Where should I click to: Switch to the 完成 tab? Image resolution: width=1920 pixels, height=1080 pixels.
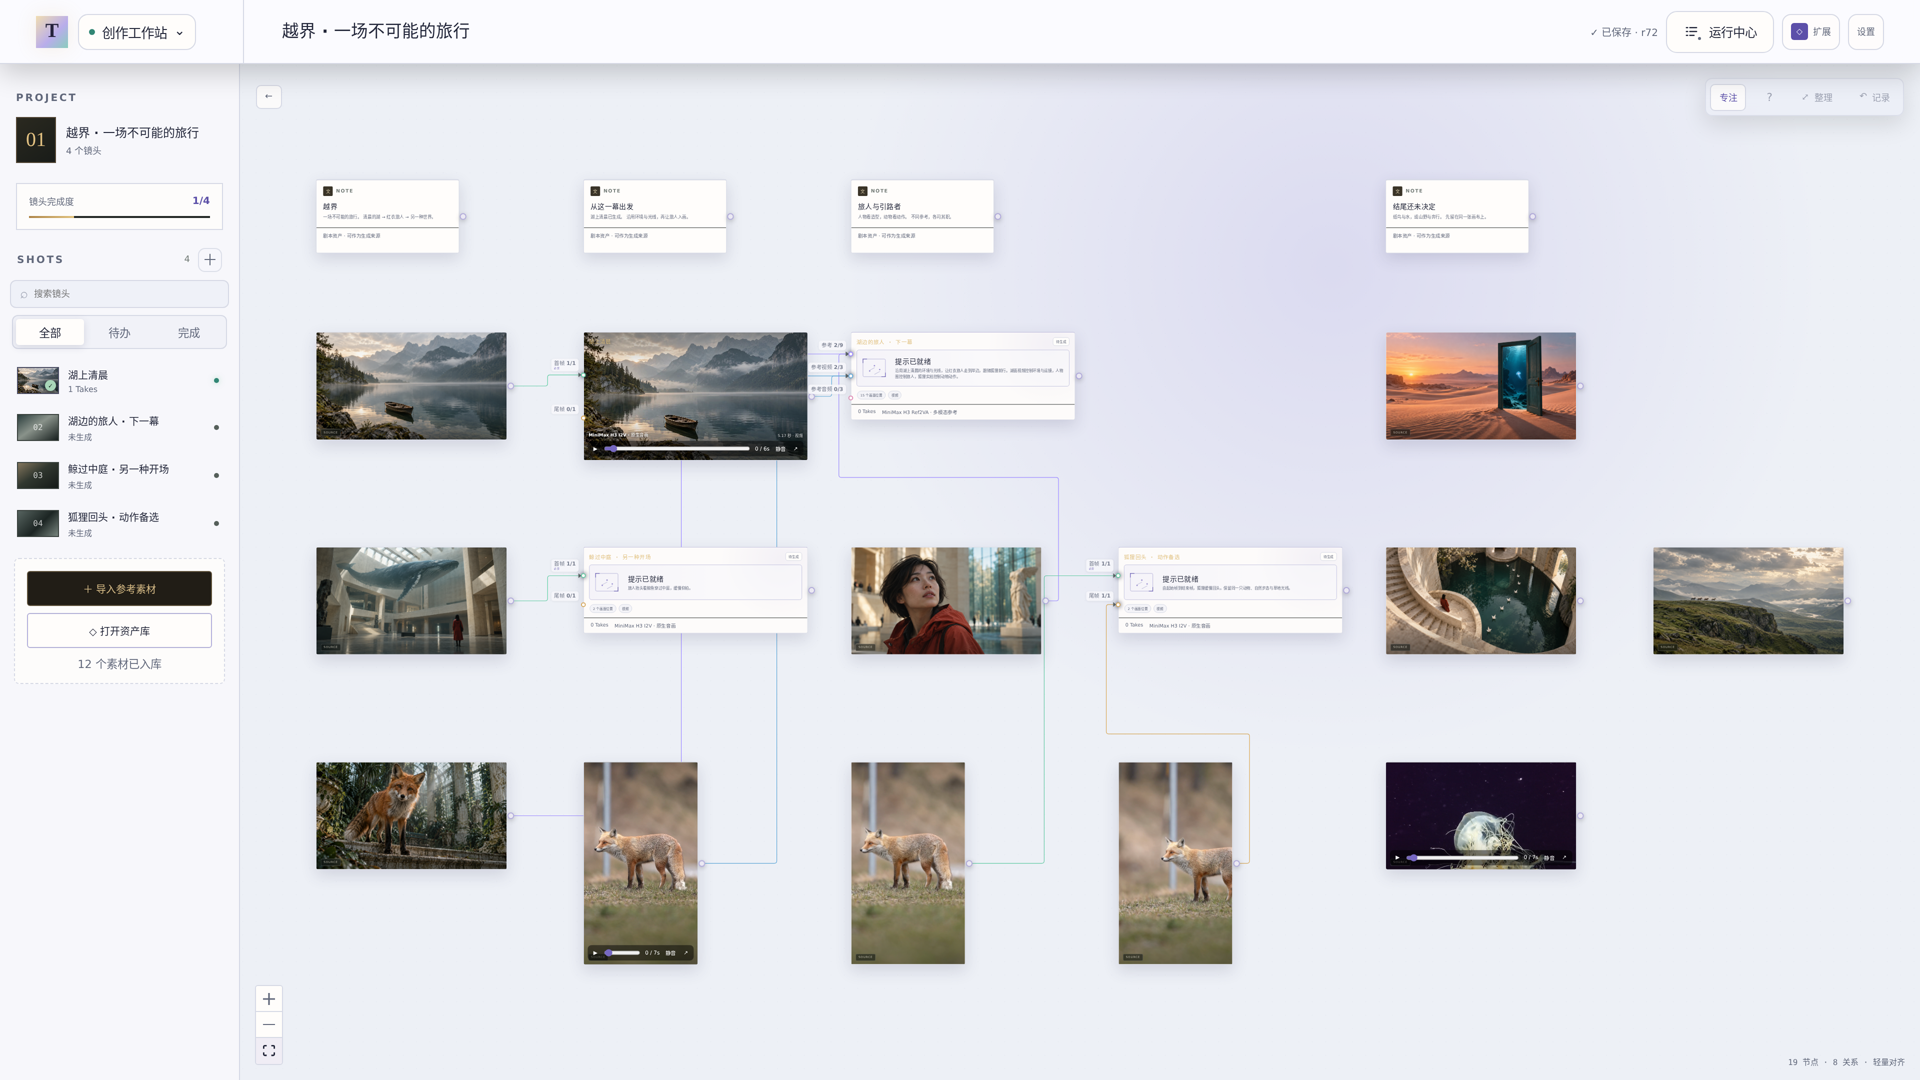coord(189,333)
